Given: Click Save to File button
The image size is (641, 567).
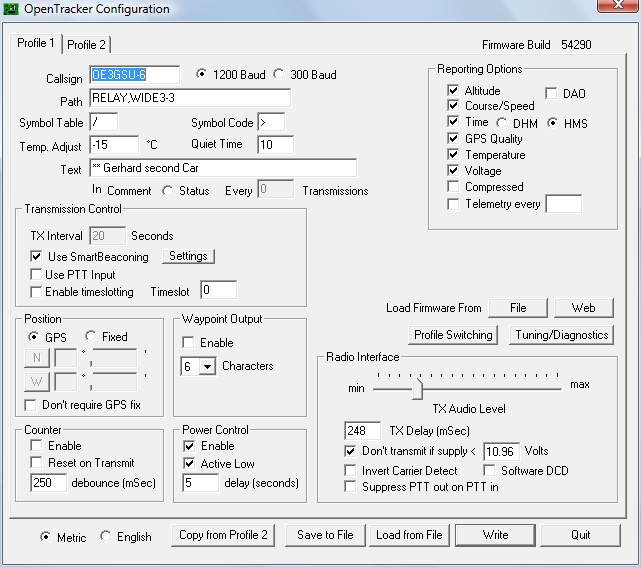Looking at the screenshot, I should [325, 535].
